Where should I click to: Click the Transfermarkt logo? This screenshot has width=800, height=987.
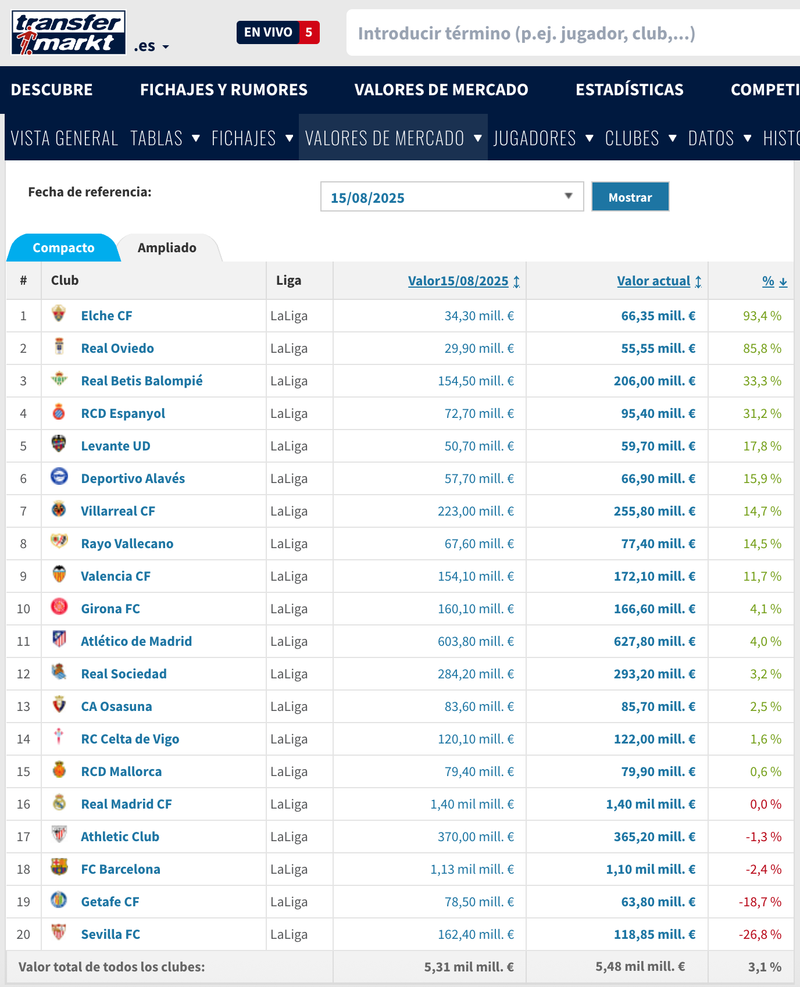(68, 33)
